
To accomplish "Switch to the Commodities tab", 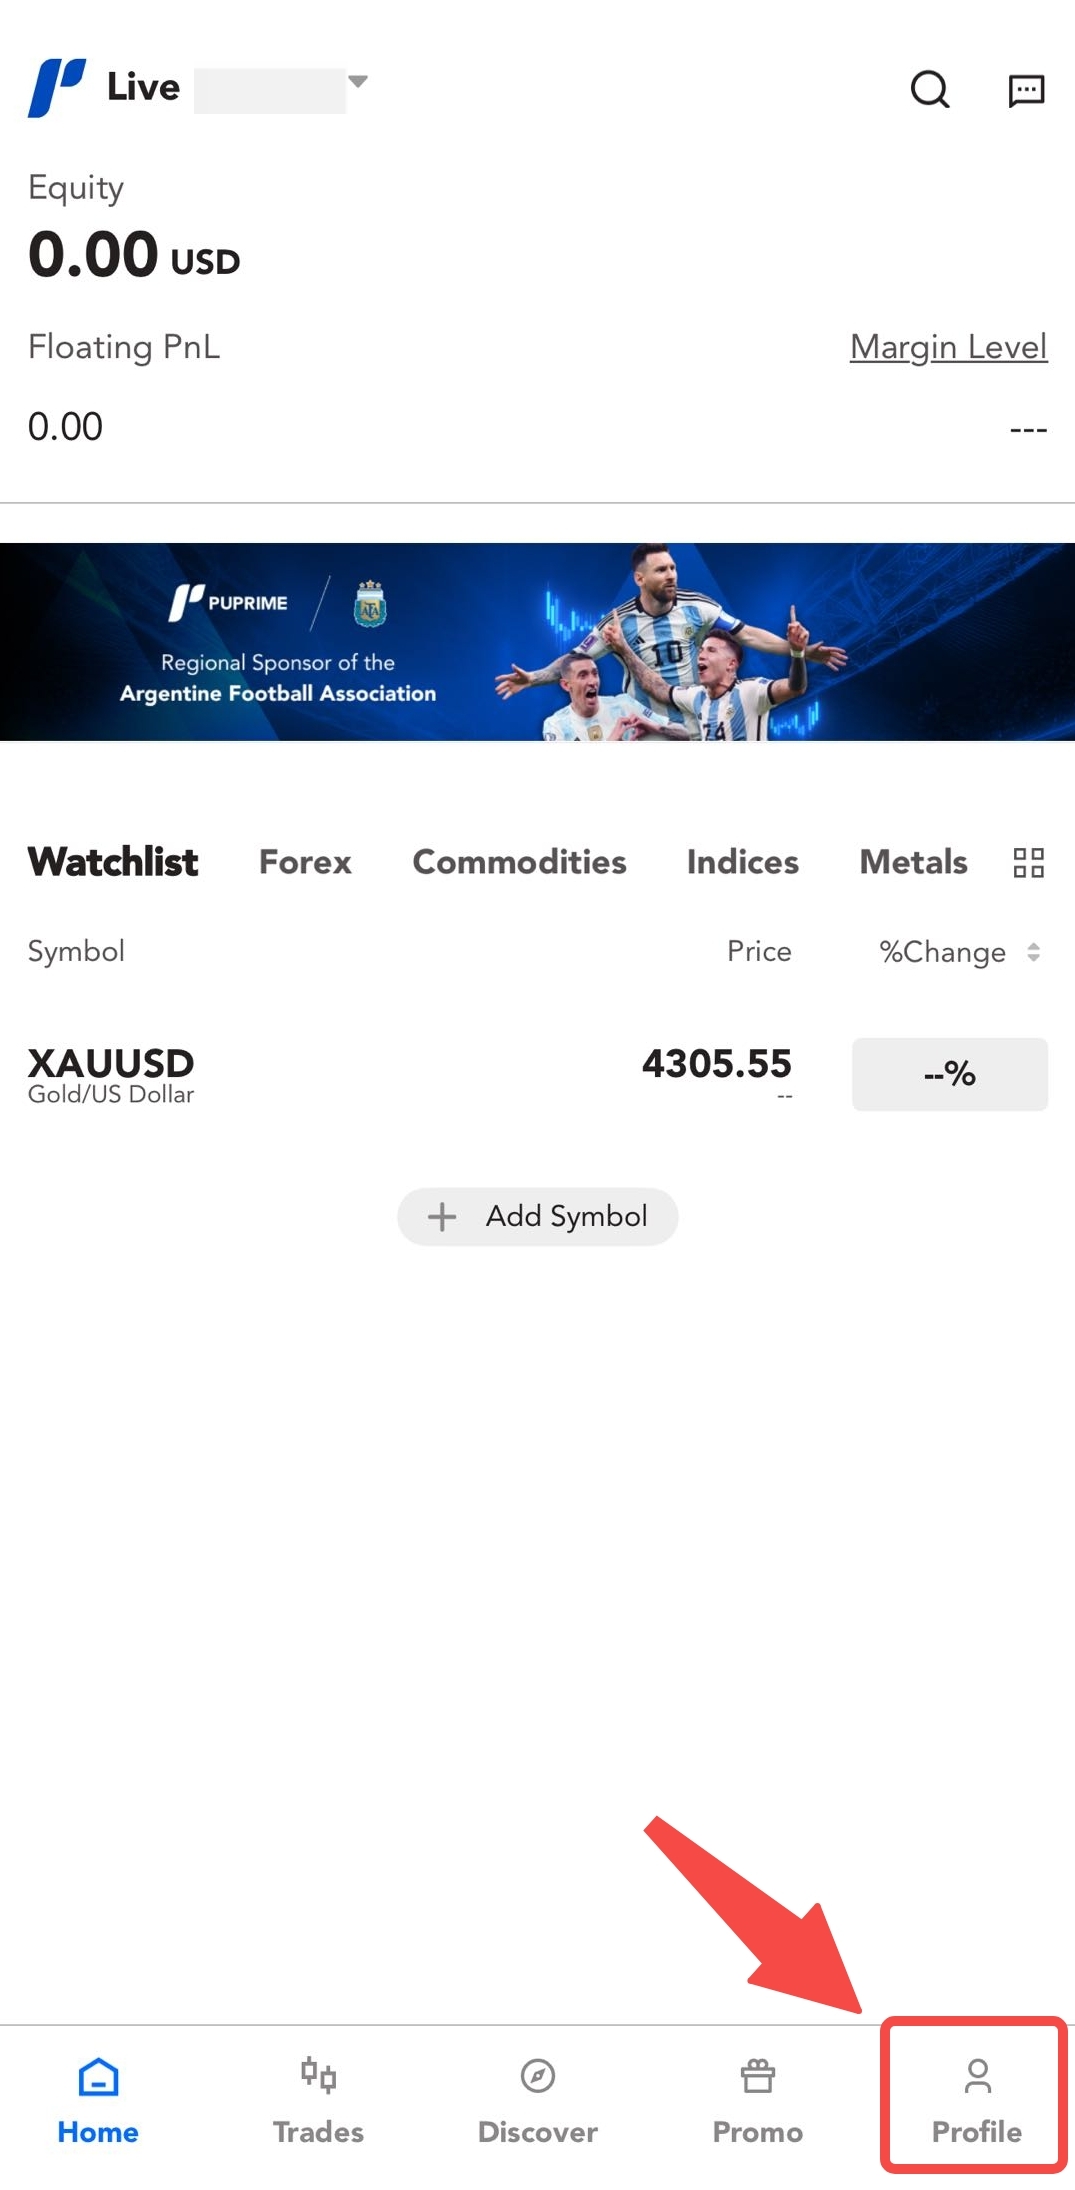I will click(x=519, y=862).
